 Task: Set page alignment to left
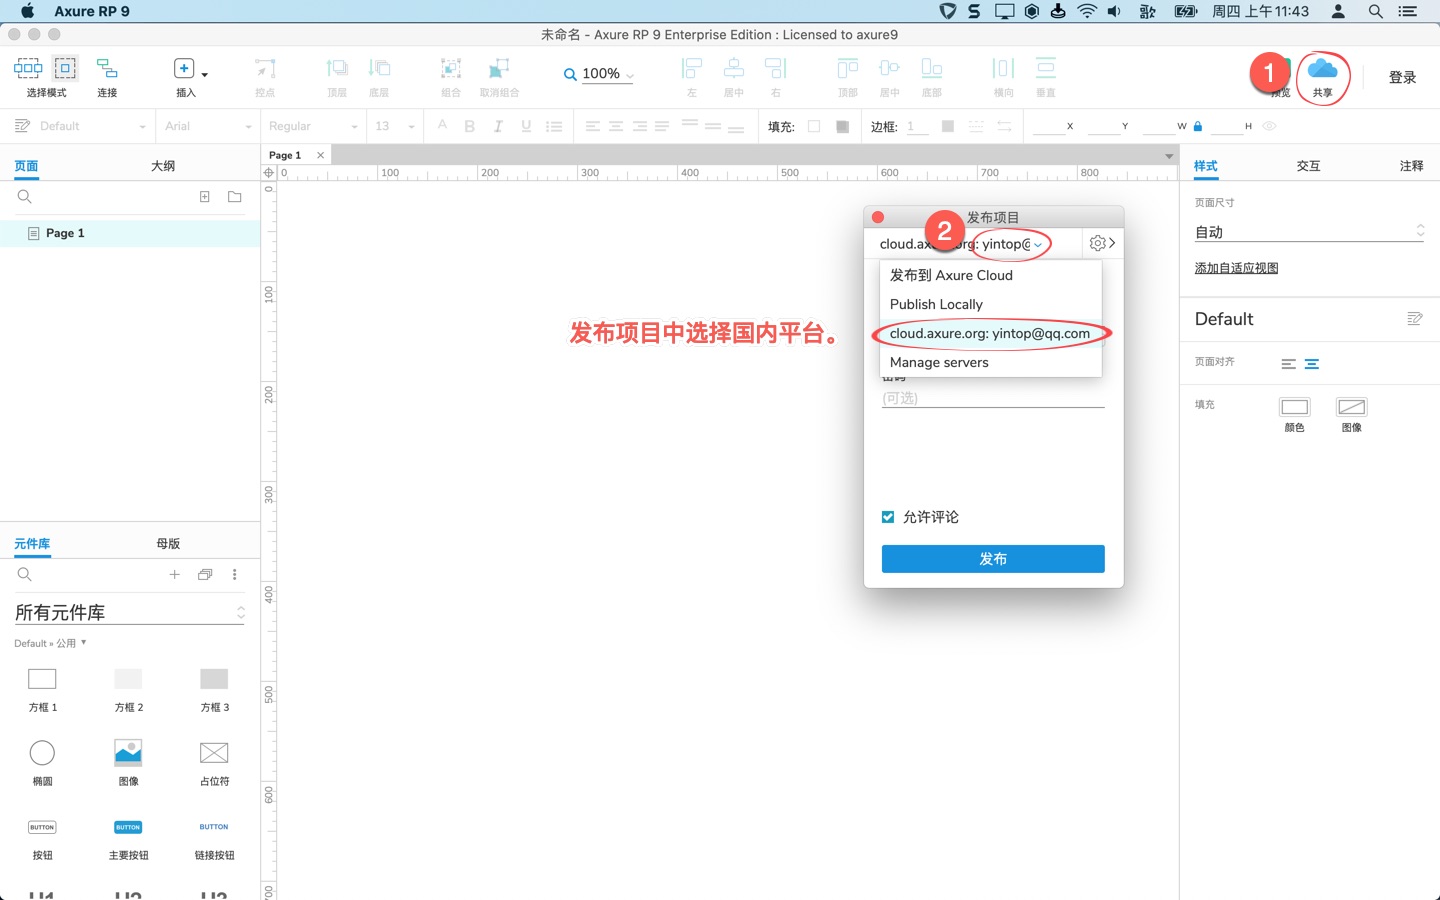click(x=1288, y=364)
